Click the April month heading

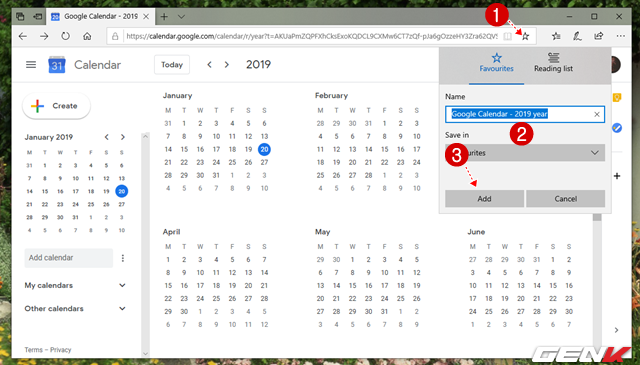(x=171, y=232)
